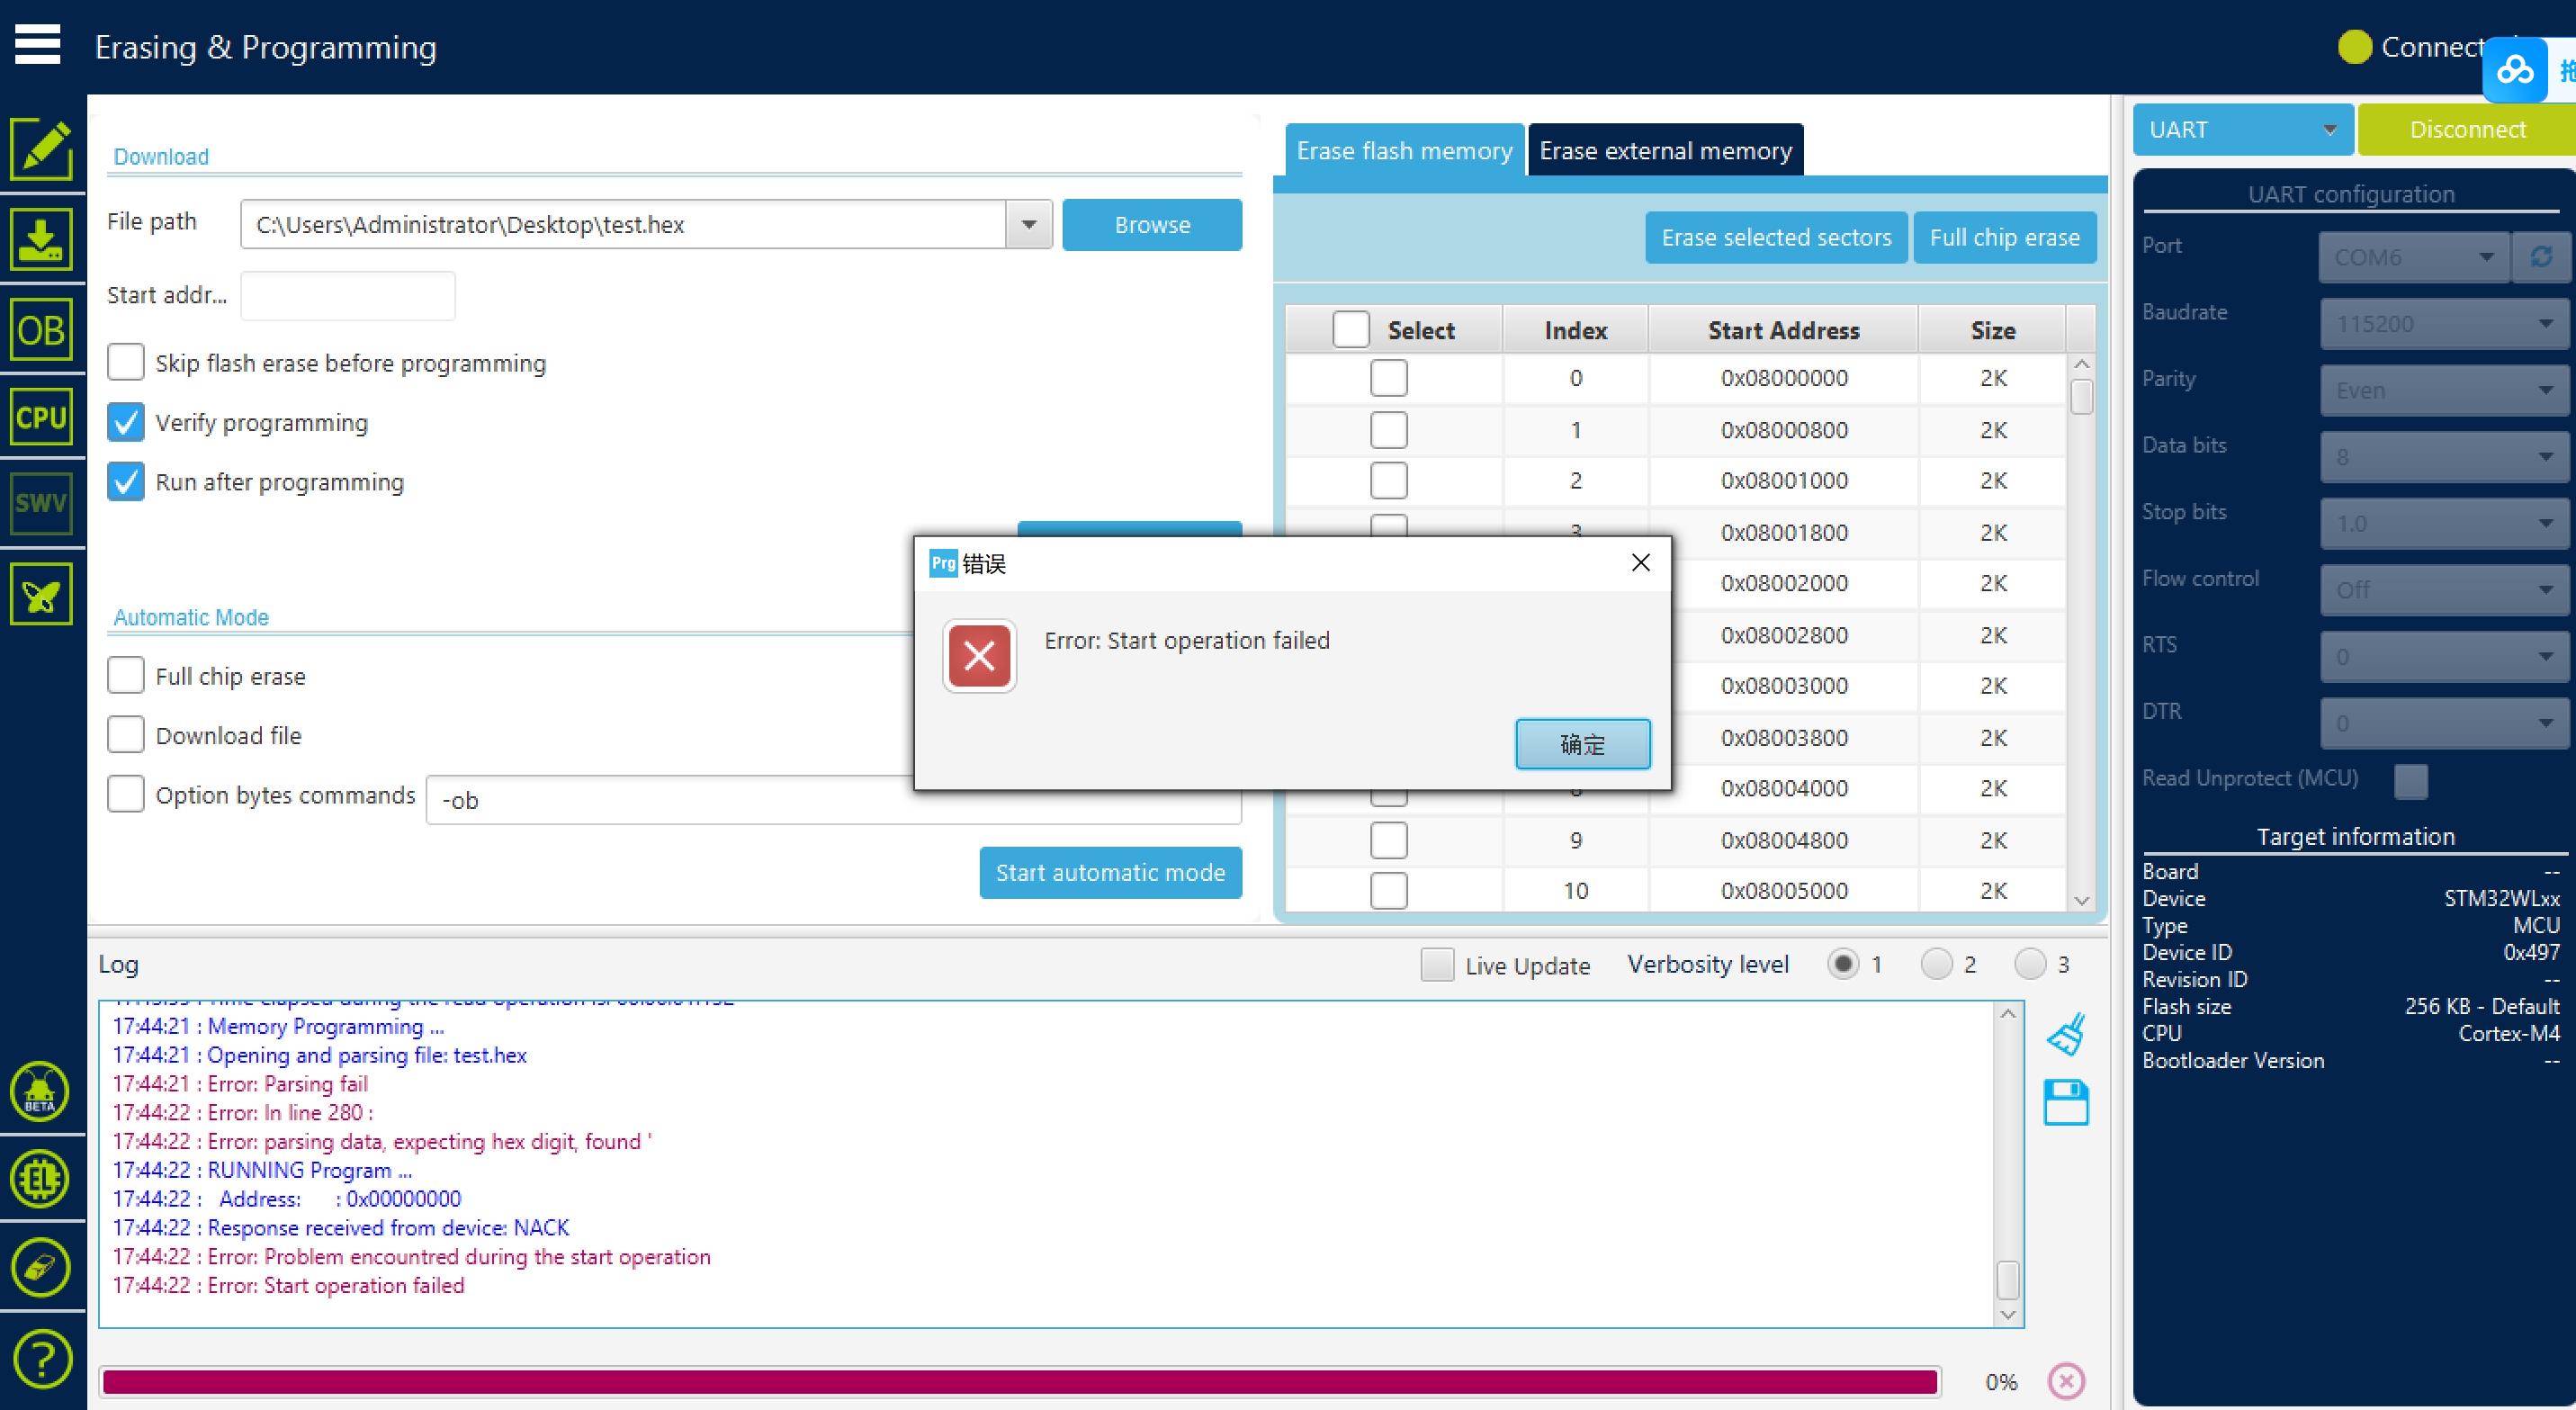Screen dimensions: 2576x1410
Task: Switch to Erase external memory tab
Action: click(x=1665, y=150)
